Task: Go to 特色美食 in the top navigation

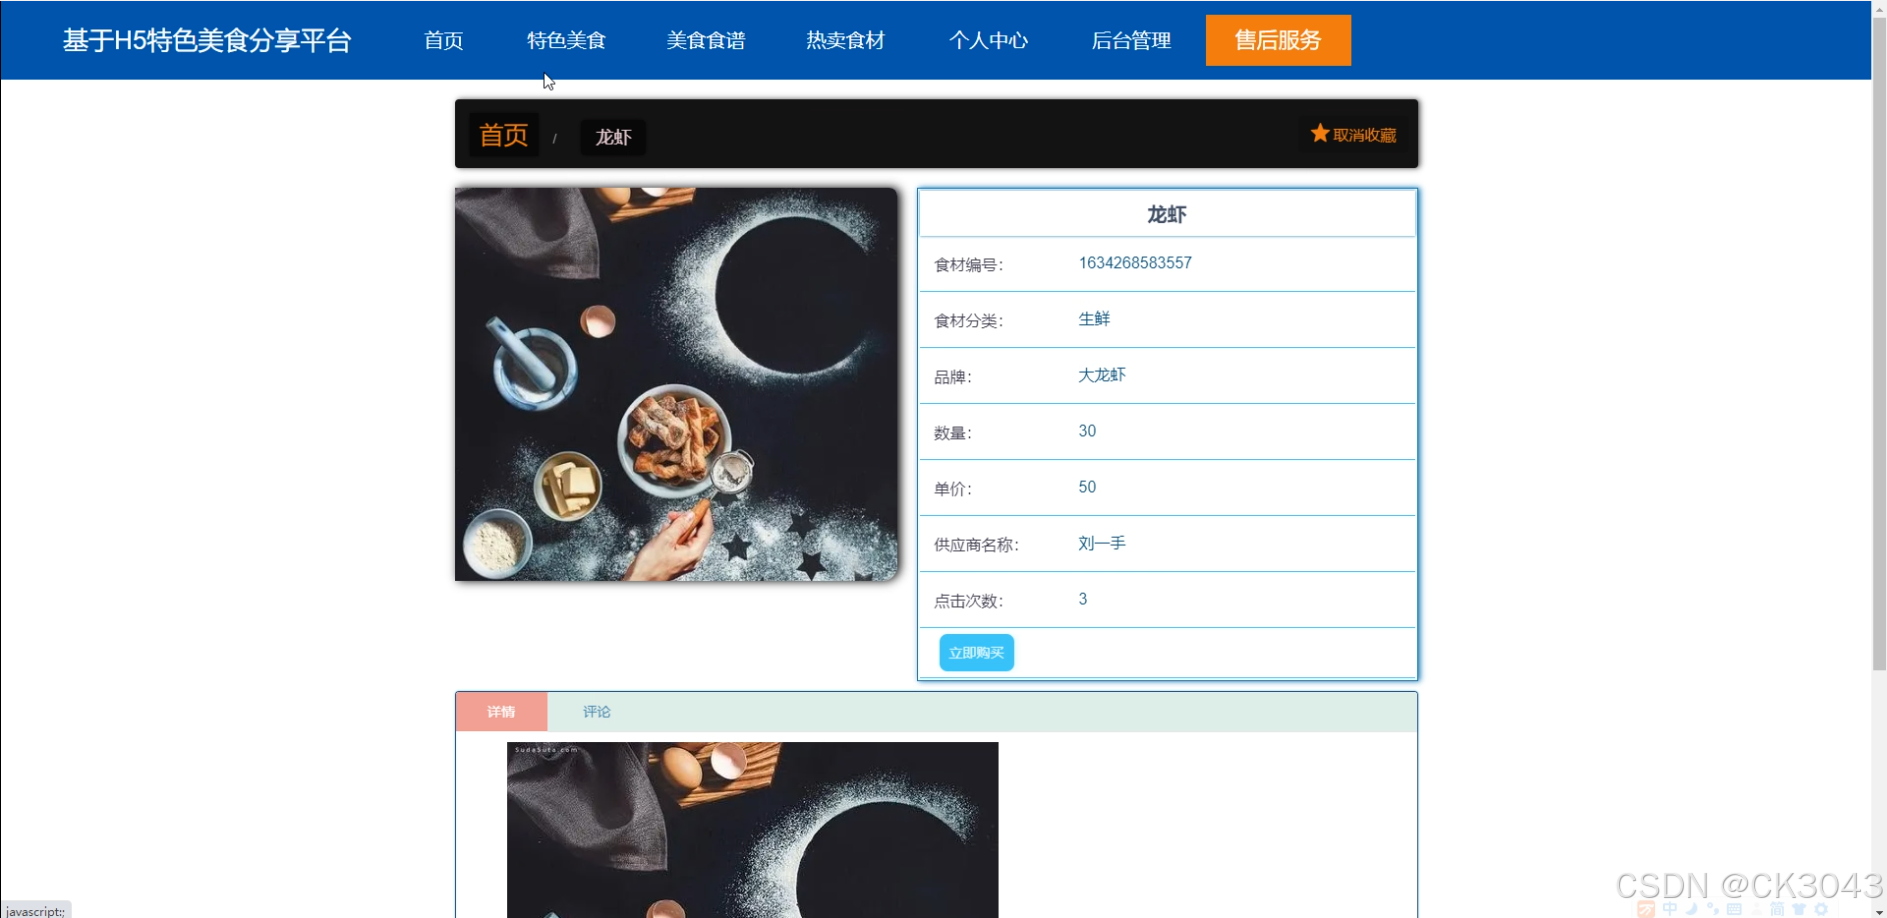Action: (566, 40)
